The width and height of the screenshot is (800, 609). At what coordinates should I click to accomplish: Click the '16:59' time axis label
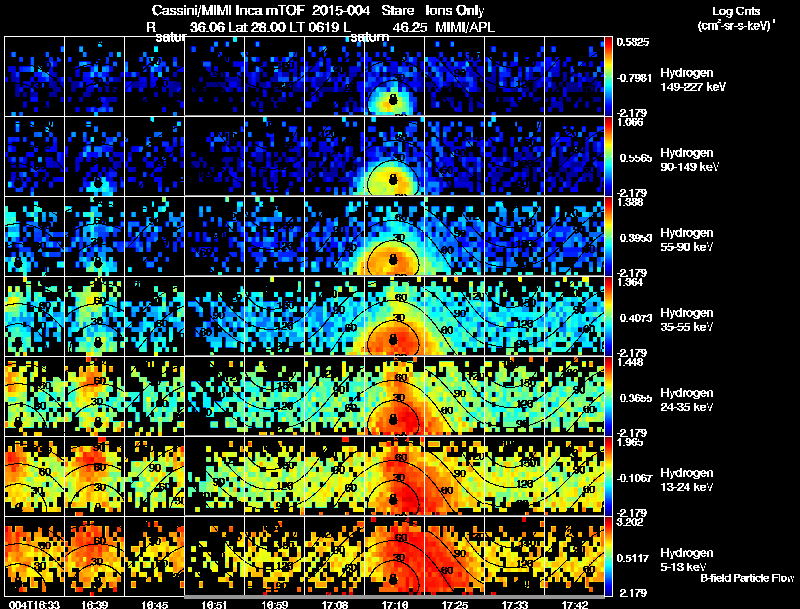274,604
